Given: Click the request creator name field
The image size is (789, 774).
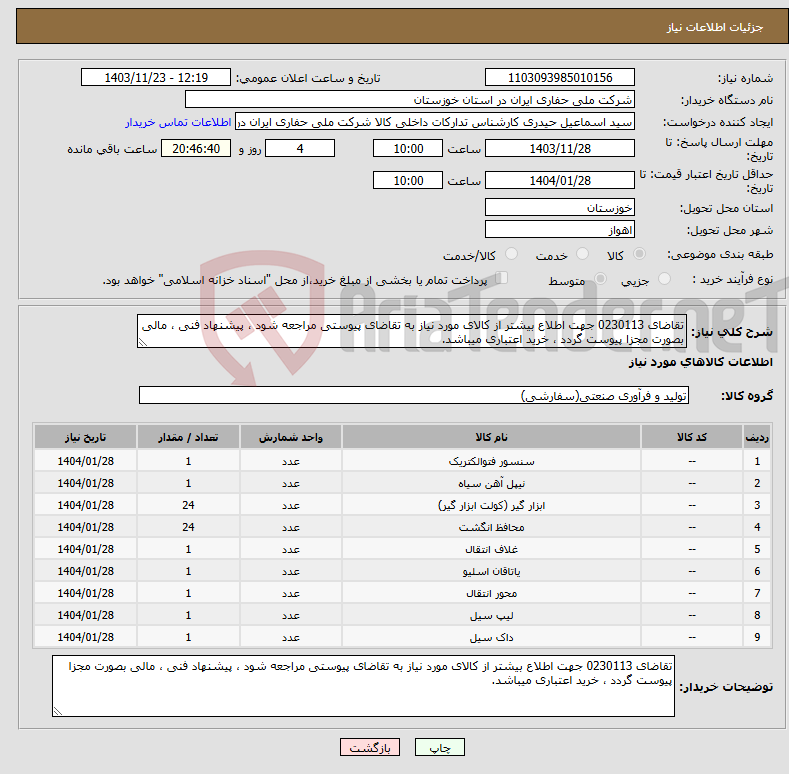Looking at the screenshot, I should 435,122.
